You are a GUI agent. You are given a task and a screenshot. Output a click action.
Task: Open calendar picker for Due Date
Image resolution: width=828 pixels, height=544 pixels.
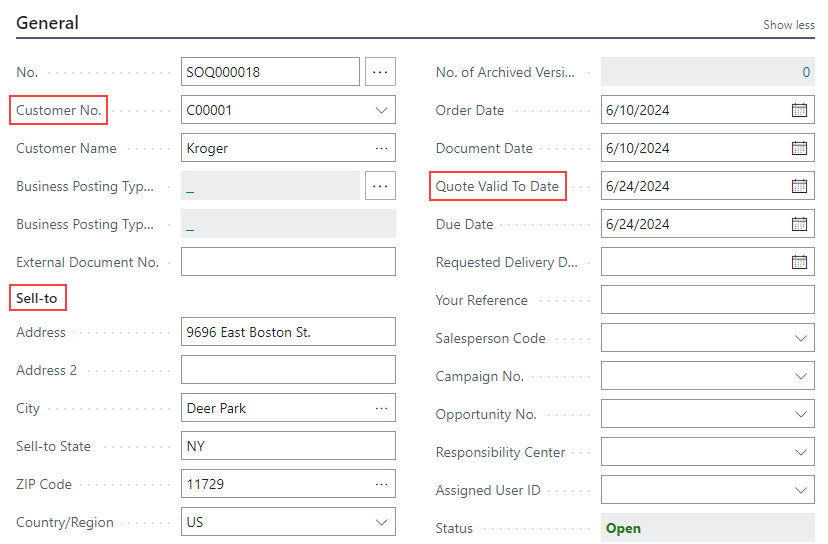tap(799, 224)
